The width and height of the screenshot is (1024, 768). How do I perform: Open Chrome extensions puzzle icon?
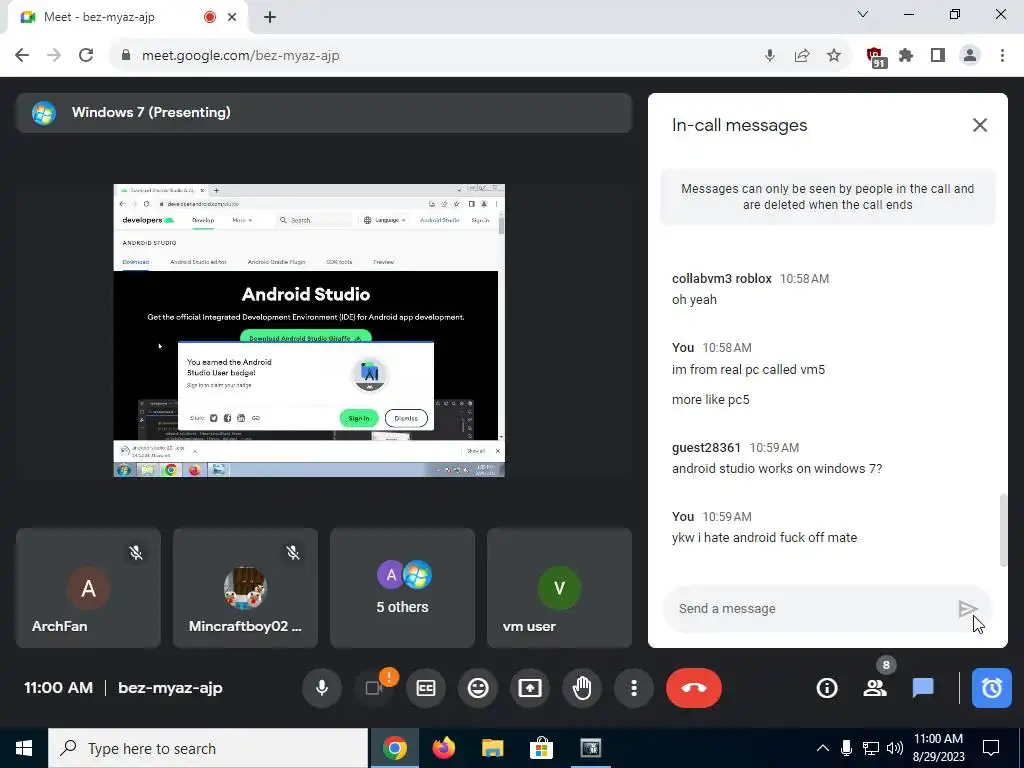(x=906, y=56)
